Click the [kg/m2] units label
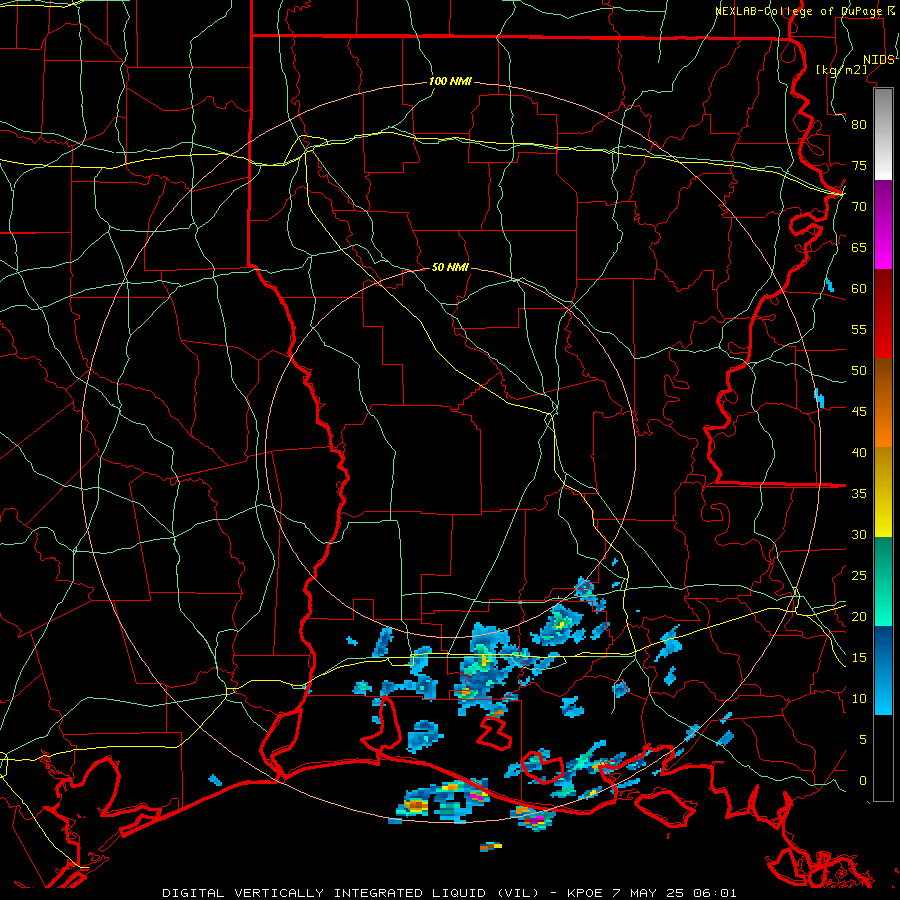Image resolution: width=900 pixels, height=900 pixels. click(841, 69)
